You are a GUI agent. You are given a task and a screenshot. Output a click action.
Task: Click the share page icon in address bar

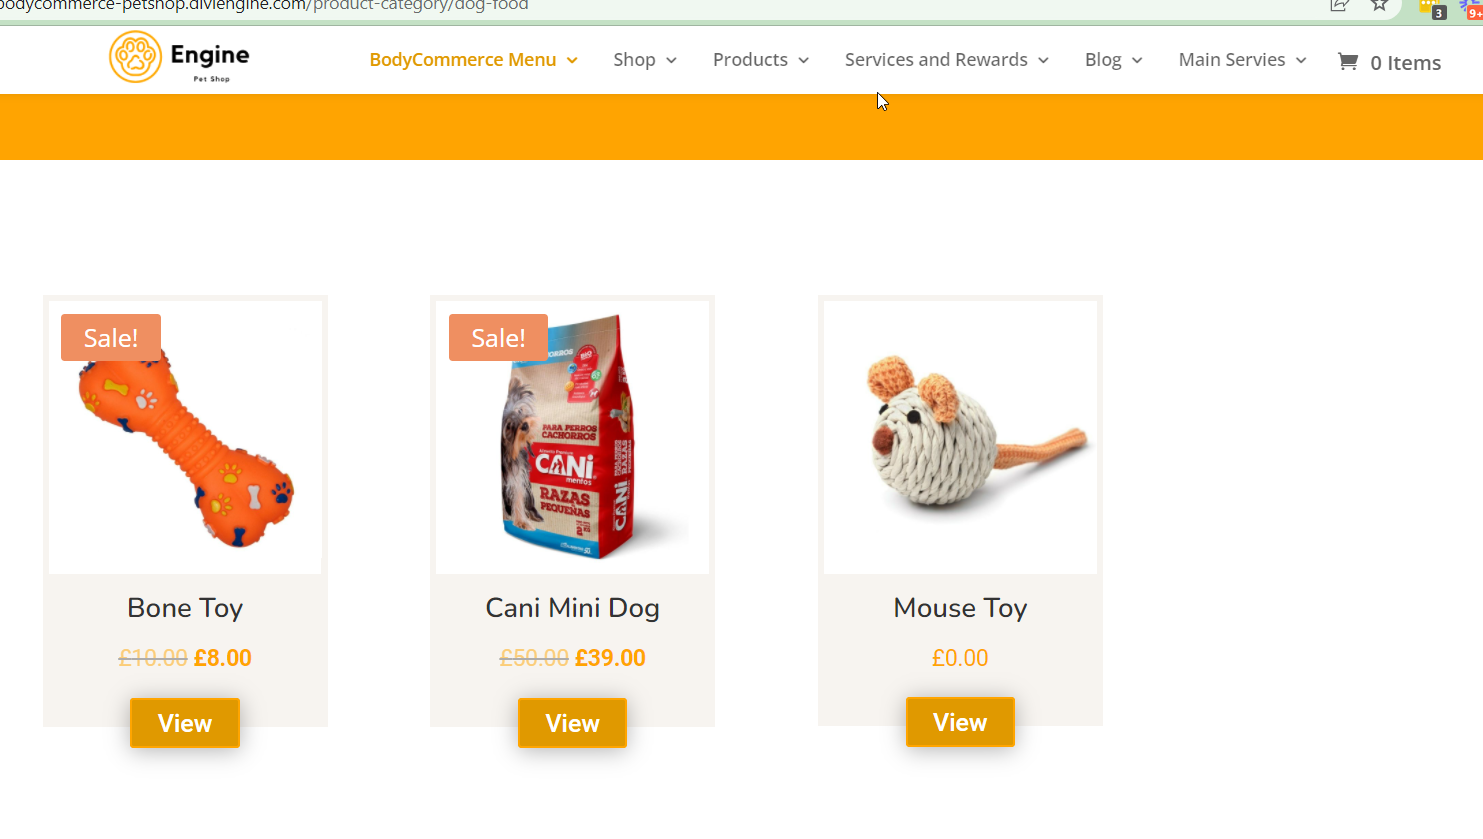[1340, 5]
